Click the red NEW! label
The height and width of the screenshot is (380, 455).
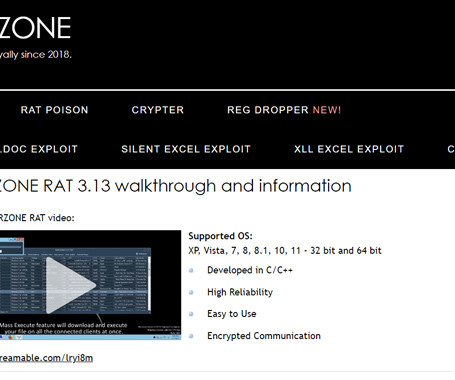327,110
